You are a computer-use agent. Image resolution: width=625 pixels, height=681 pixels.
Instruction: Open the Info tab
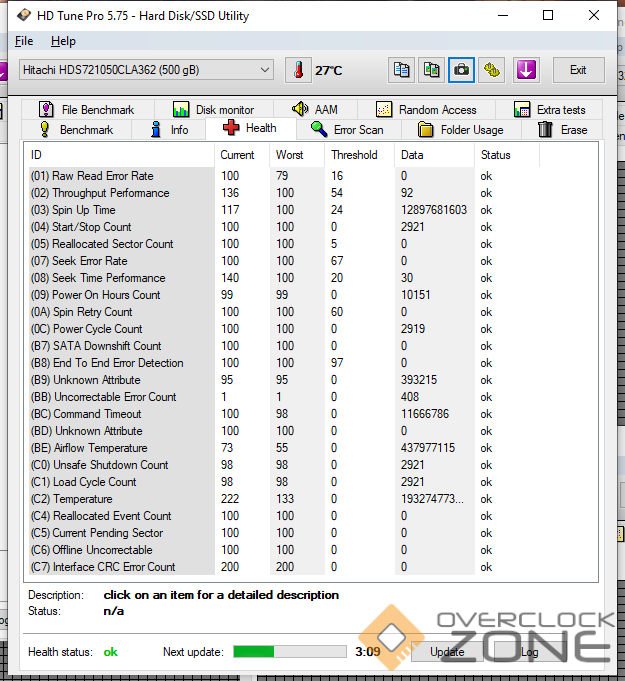tap(169, 130)
